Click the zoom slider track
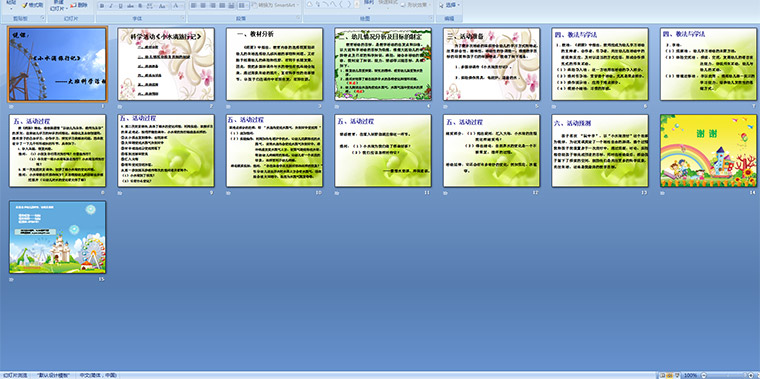The image size is (760, 379). click(x=726, y=375)
